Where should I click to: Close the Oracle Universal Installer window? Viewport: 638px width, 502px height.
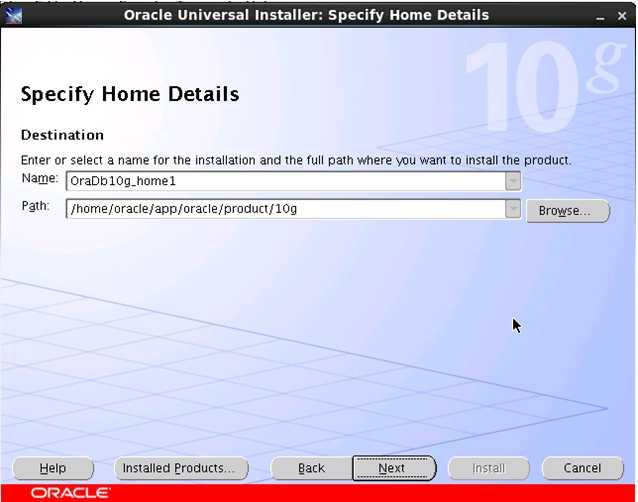coord(622,16)
